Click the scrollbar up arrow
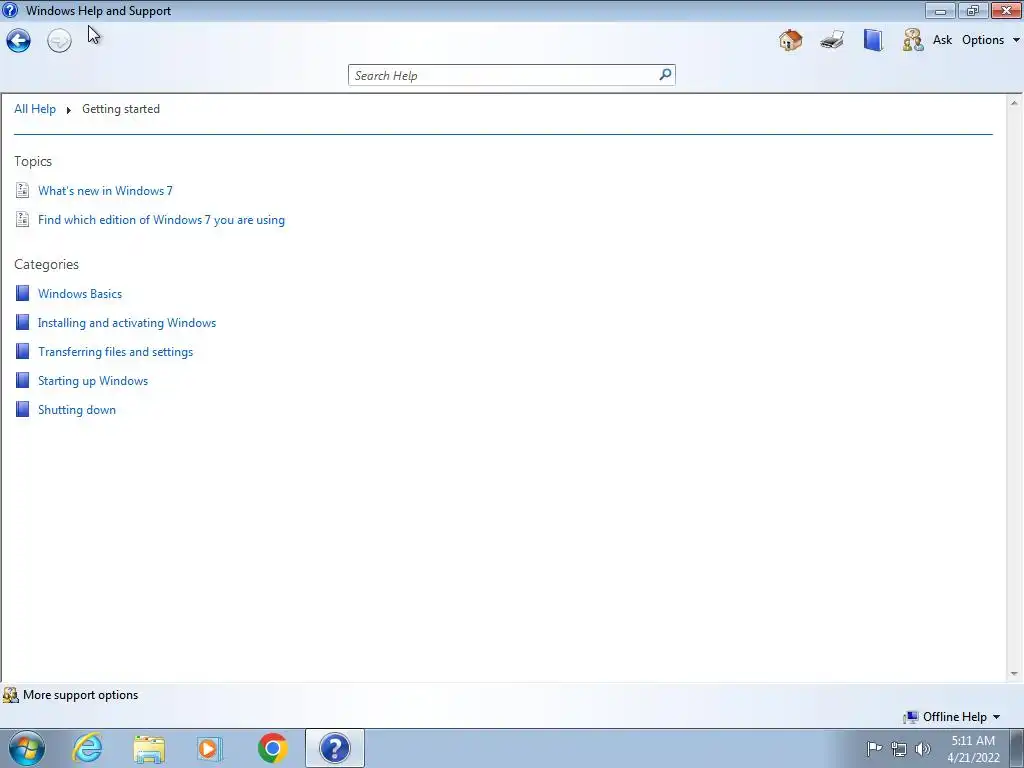Screen dimensions: 1024x768 [1014, 103]
